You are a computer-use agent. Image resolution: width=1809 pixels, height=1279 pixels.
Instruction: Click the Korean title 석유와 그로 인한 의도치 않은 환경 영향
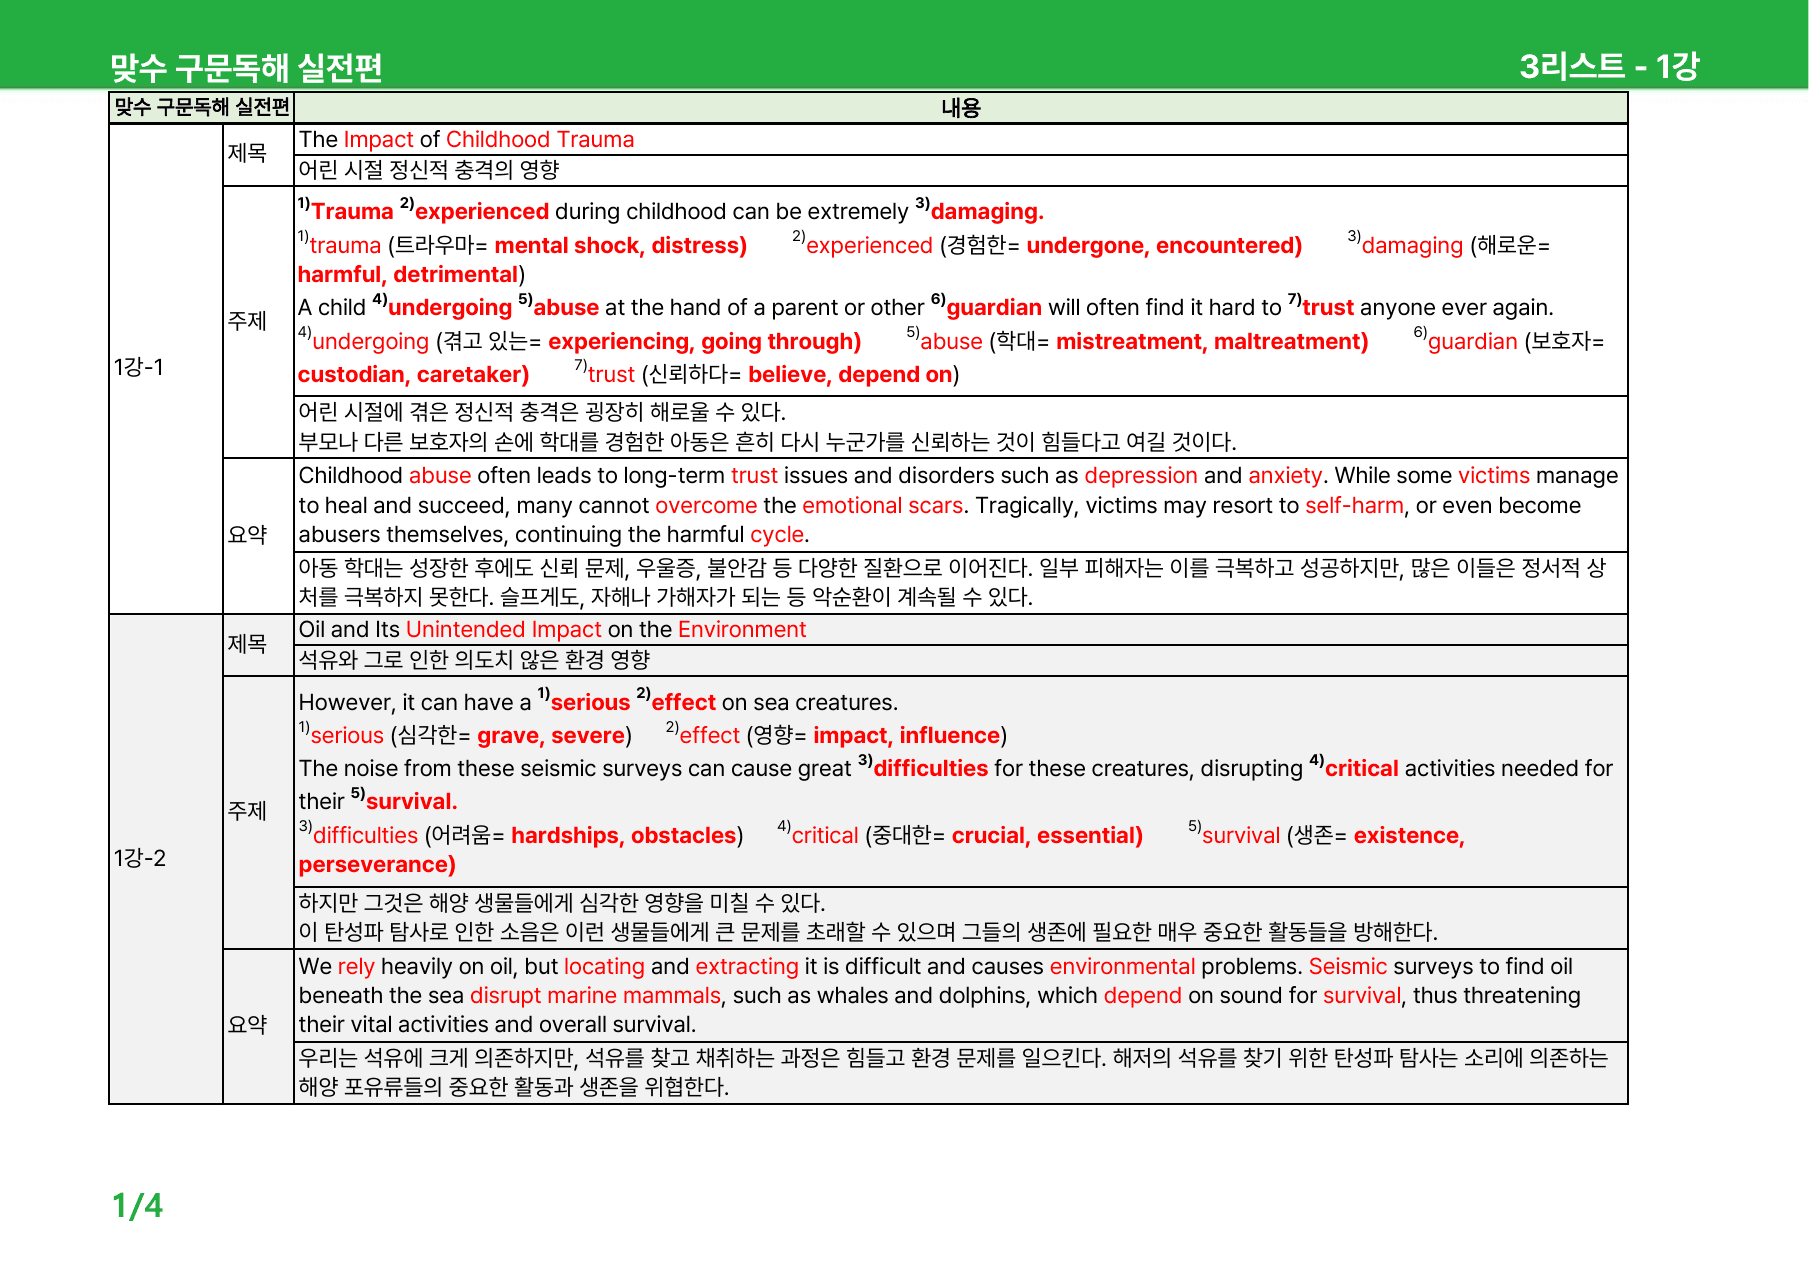[475, 659]
